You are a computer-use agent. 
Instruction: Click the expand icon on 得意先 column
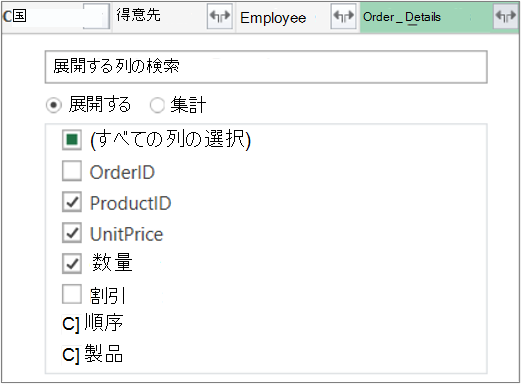coord(220,16)
